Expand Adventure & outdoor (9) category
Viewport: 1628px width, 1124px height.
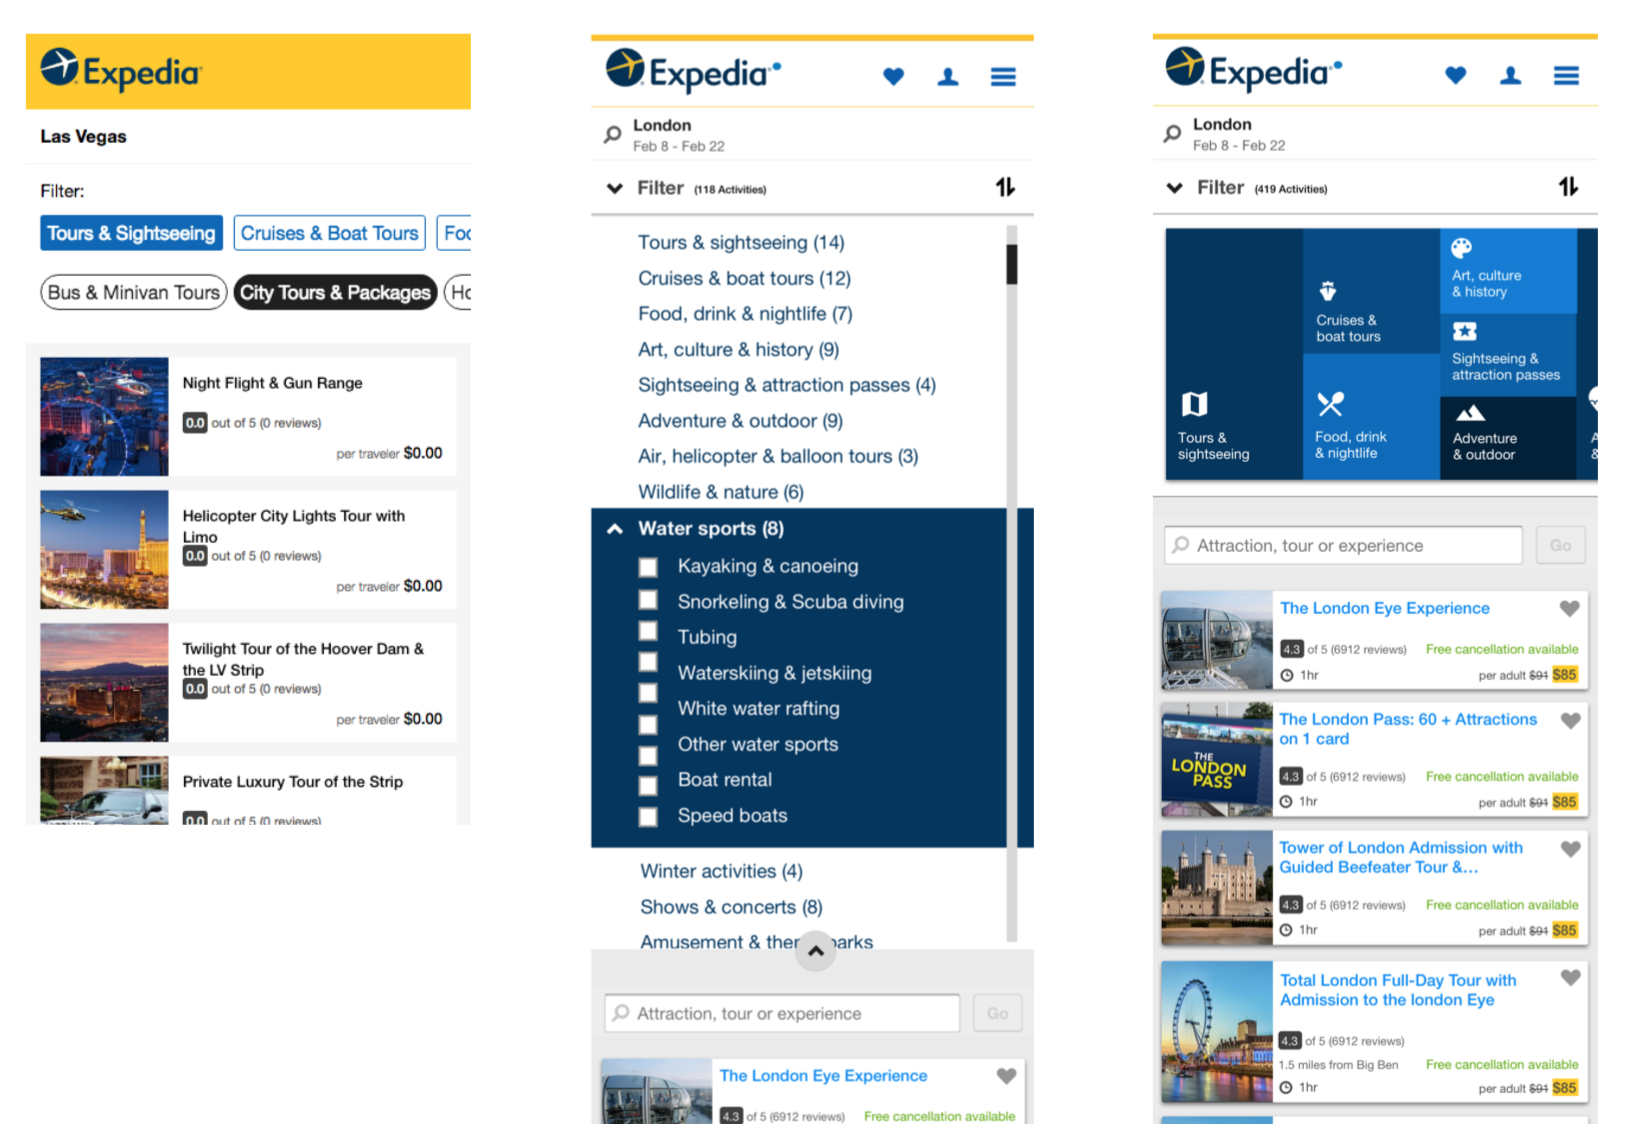(x=740, y=421)
